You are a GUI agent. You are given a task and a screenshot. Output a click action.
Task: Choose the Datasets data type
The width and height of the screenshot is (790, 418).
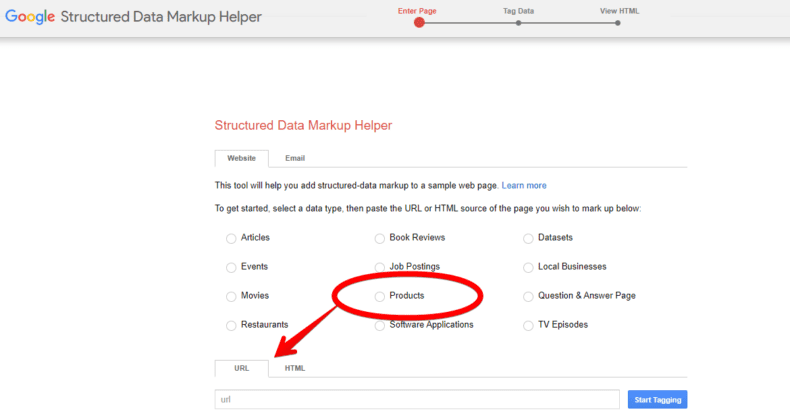coord(528,238)
